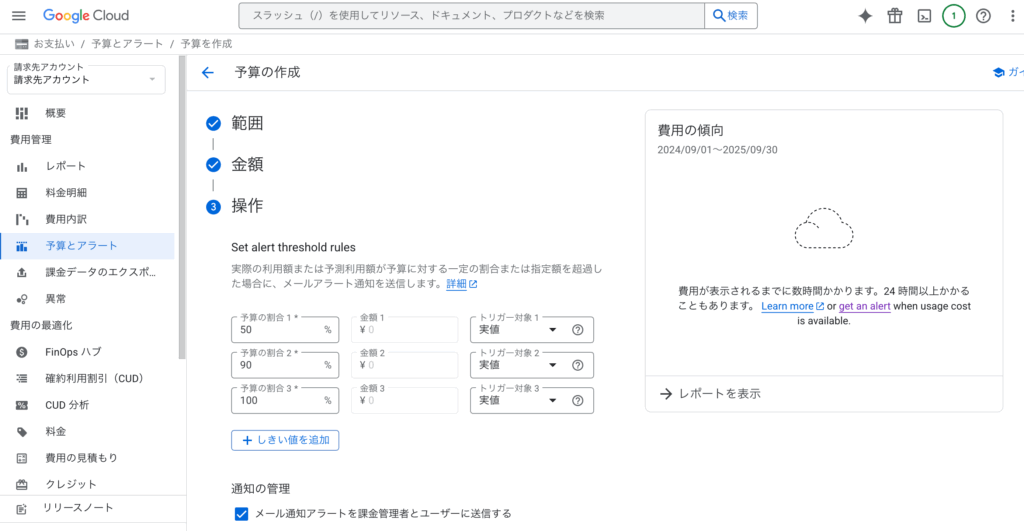
Task: Toggle メール通知アラート checkbox for billing admins
Action: tap(241, 514)
